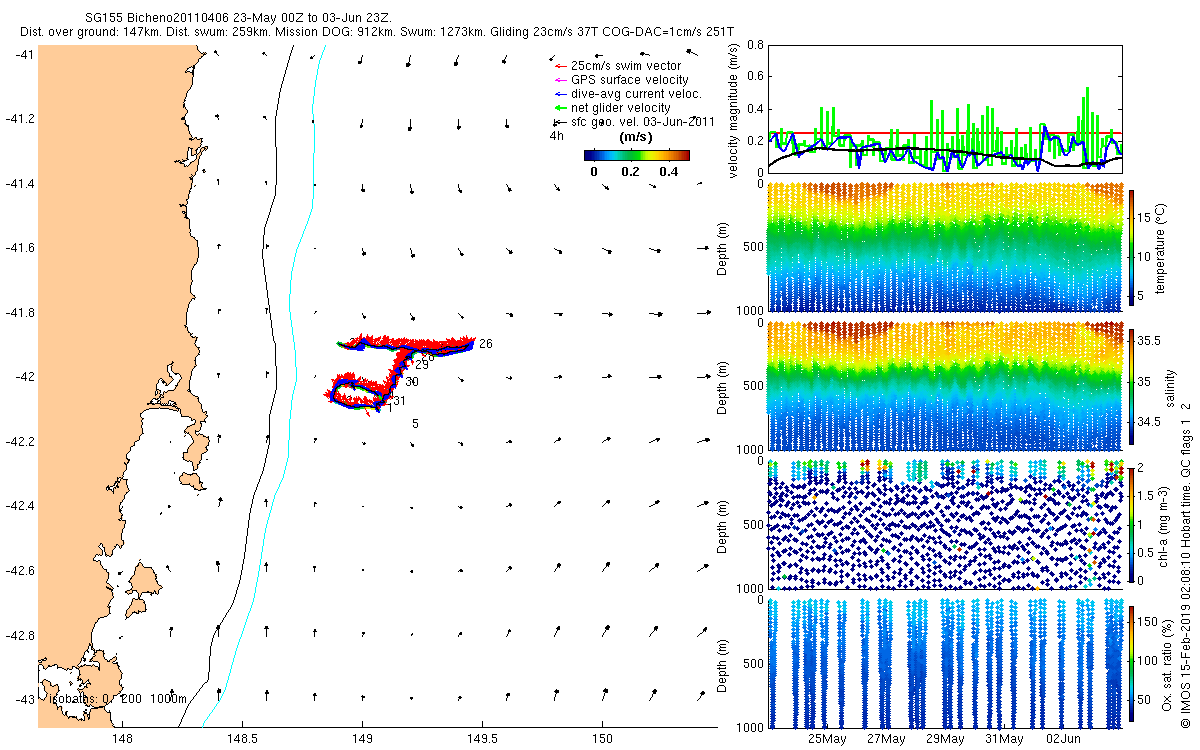Click the longitude tick label '148.5'
The image size is (1200, 750).
click(x=243, y=740)
